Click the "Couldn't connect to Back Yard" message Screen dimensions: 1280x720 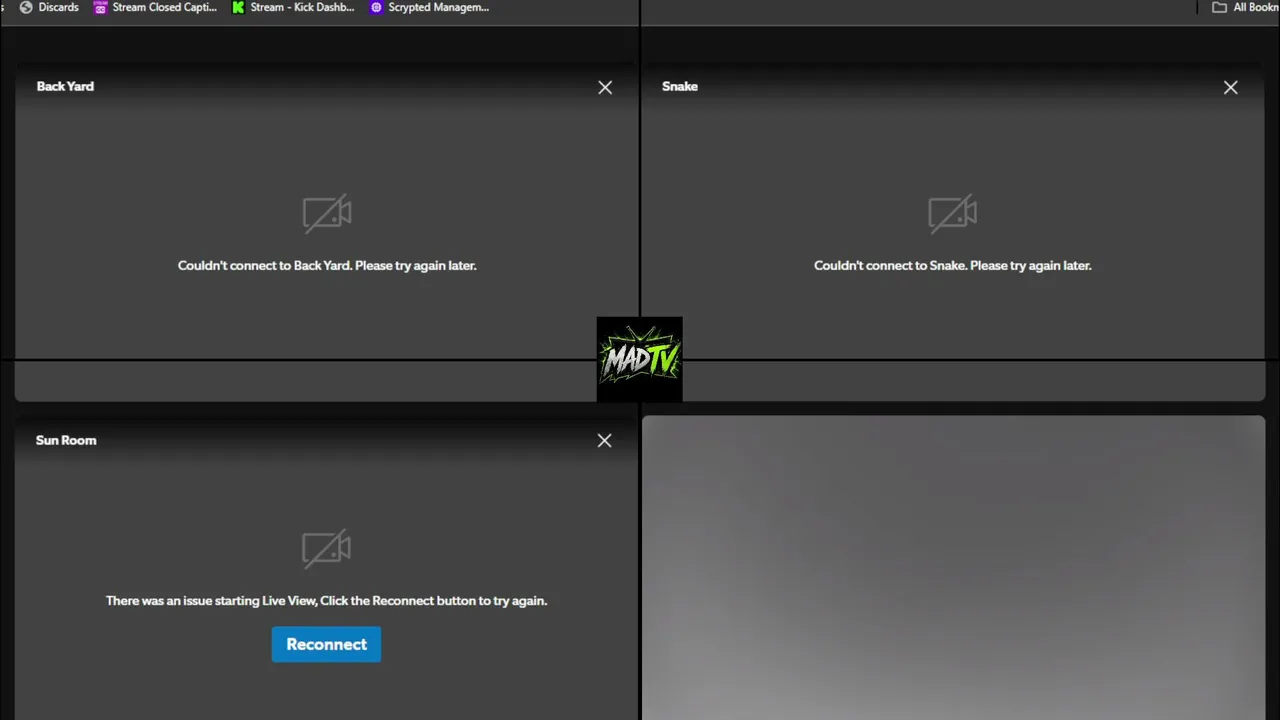(327, 266)
